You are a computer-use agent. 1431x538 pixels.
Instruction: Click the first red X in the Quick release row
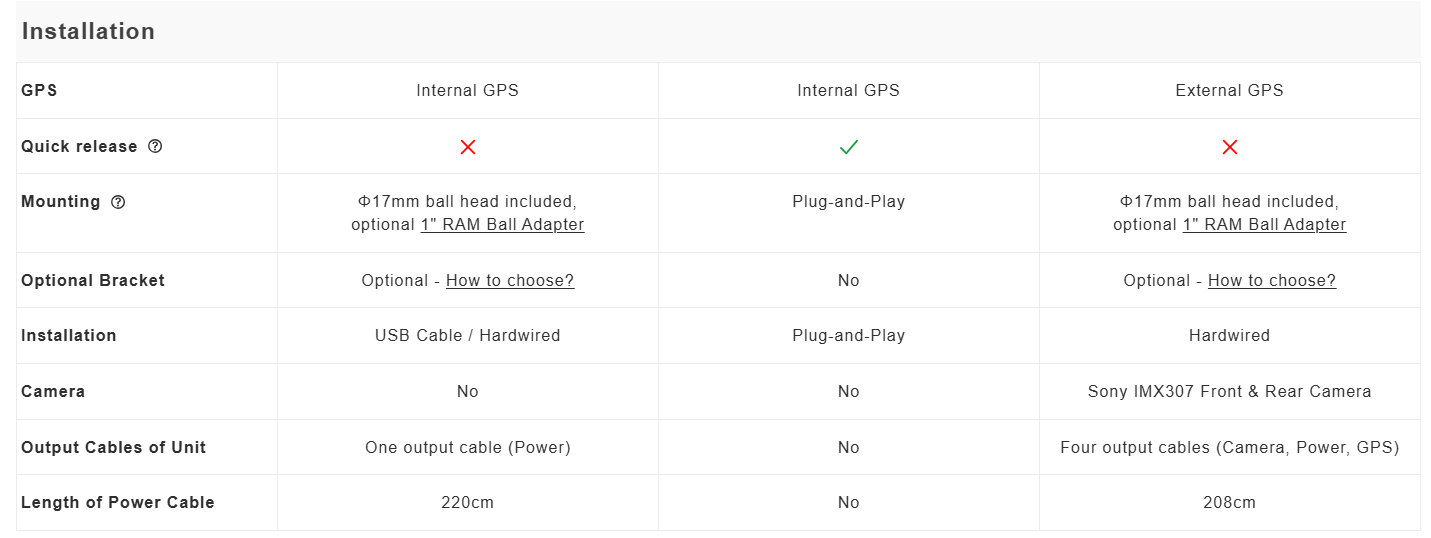467,147
